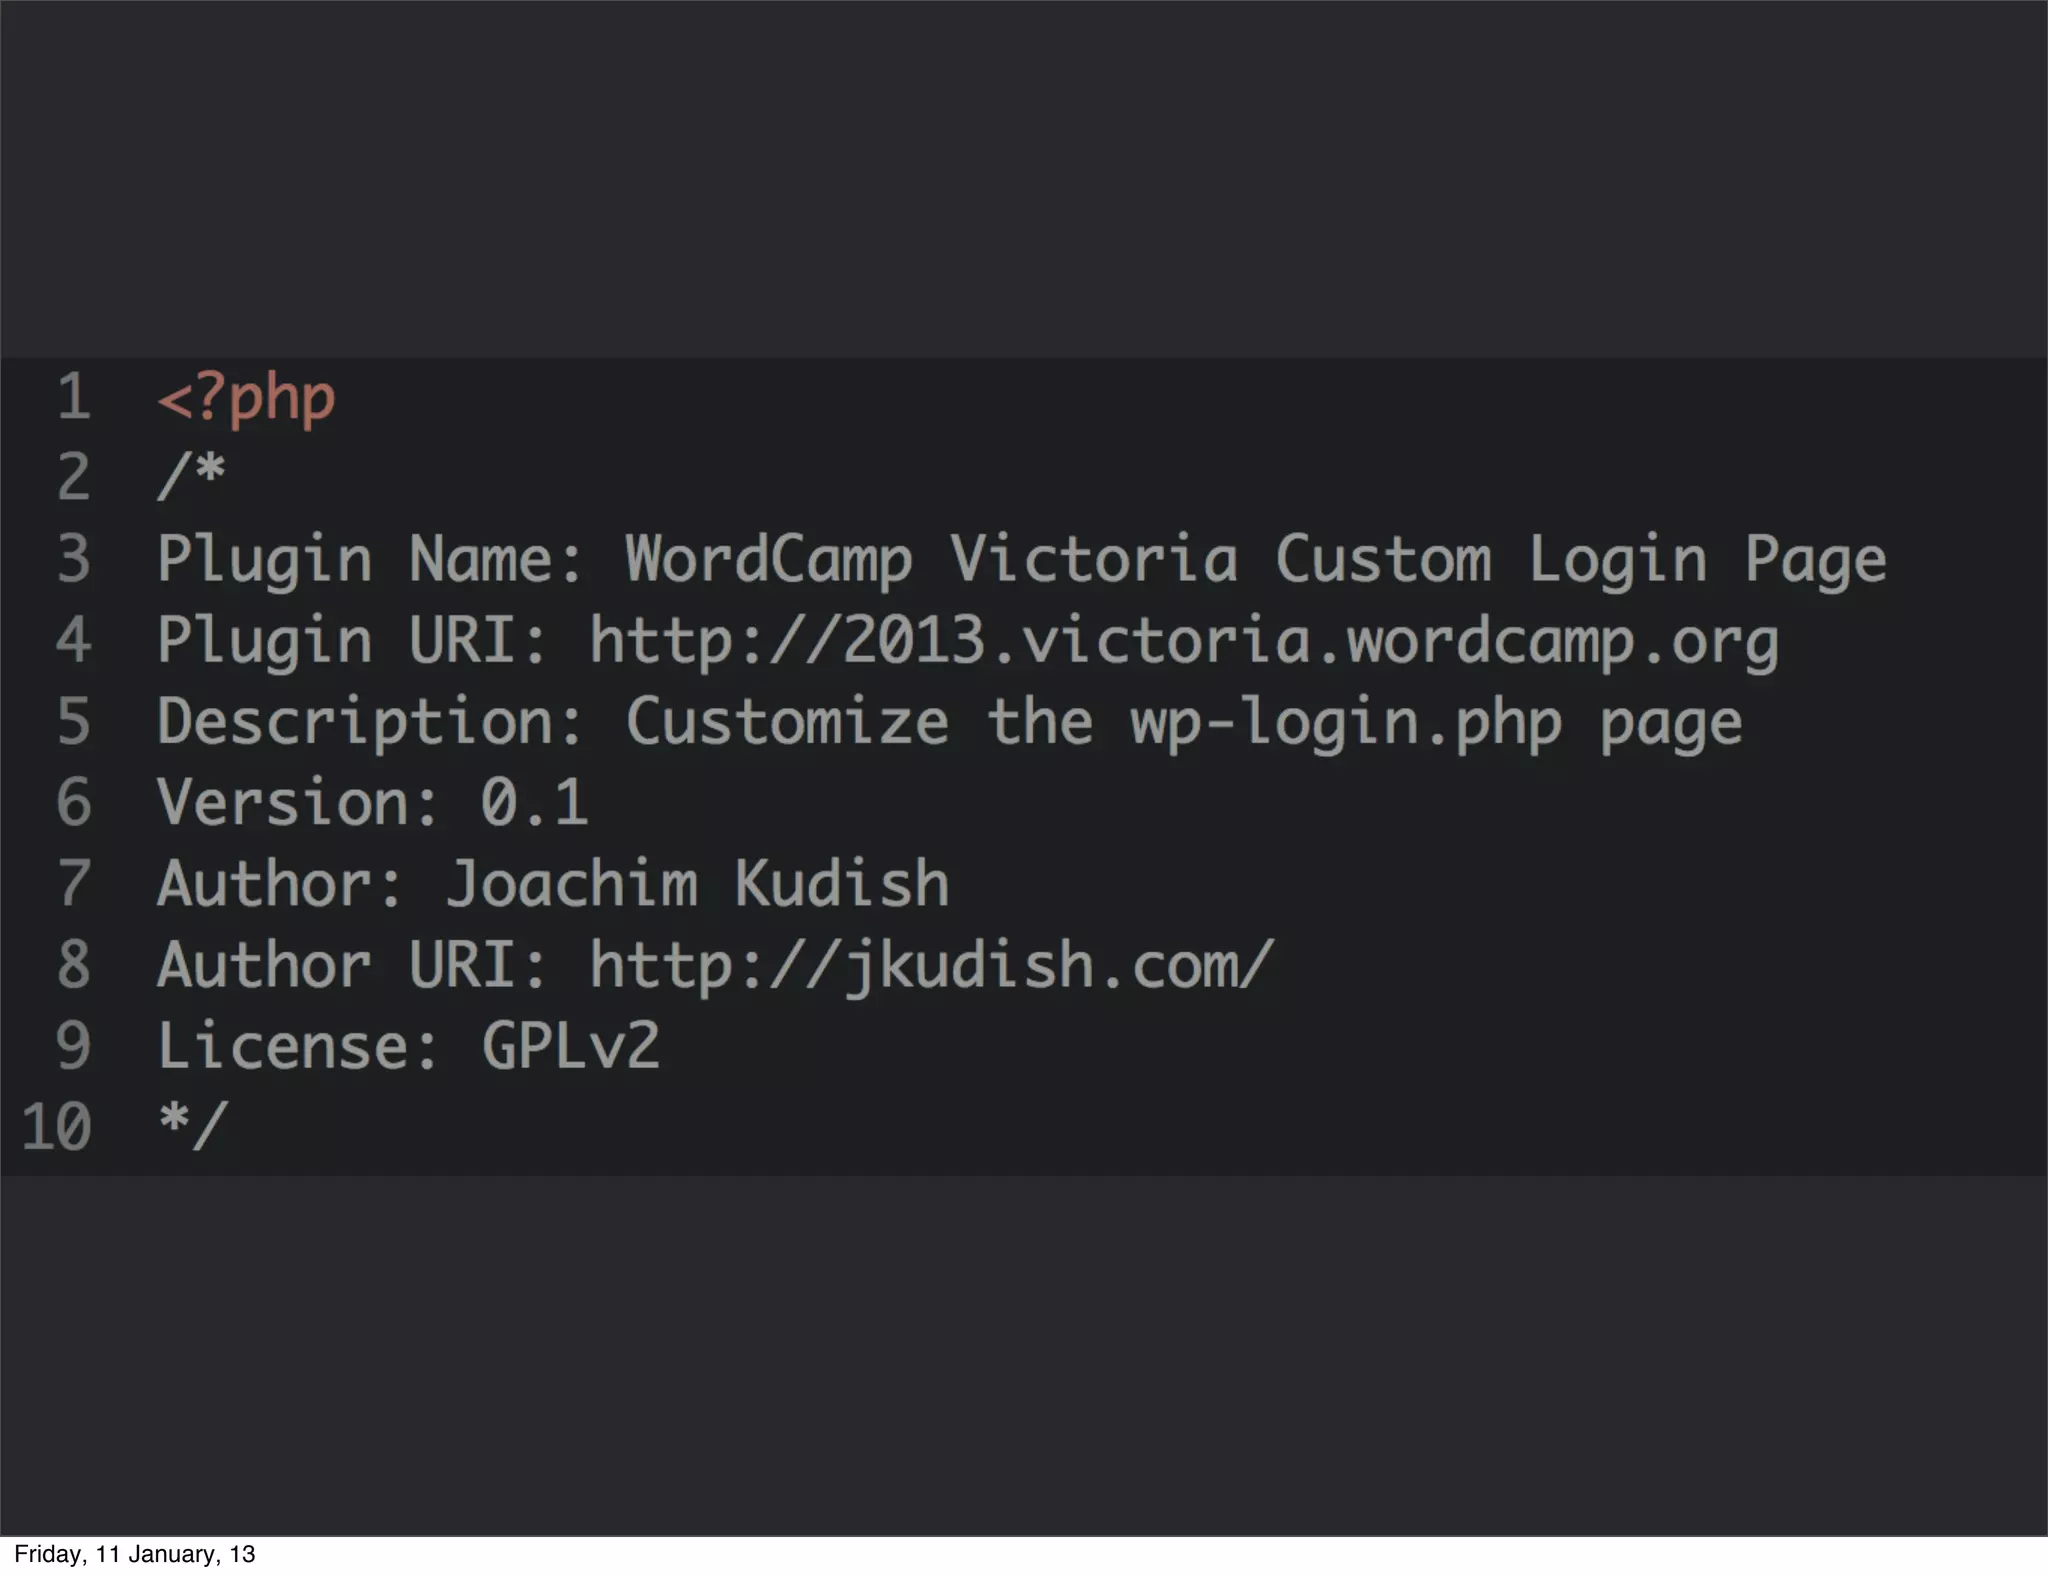
Task: Click line number 10 in gutter
Action: (57, 1127)
